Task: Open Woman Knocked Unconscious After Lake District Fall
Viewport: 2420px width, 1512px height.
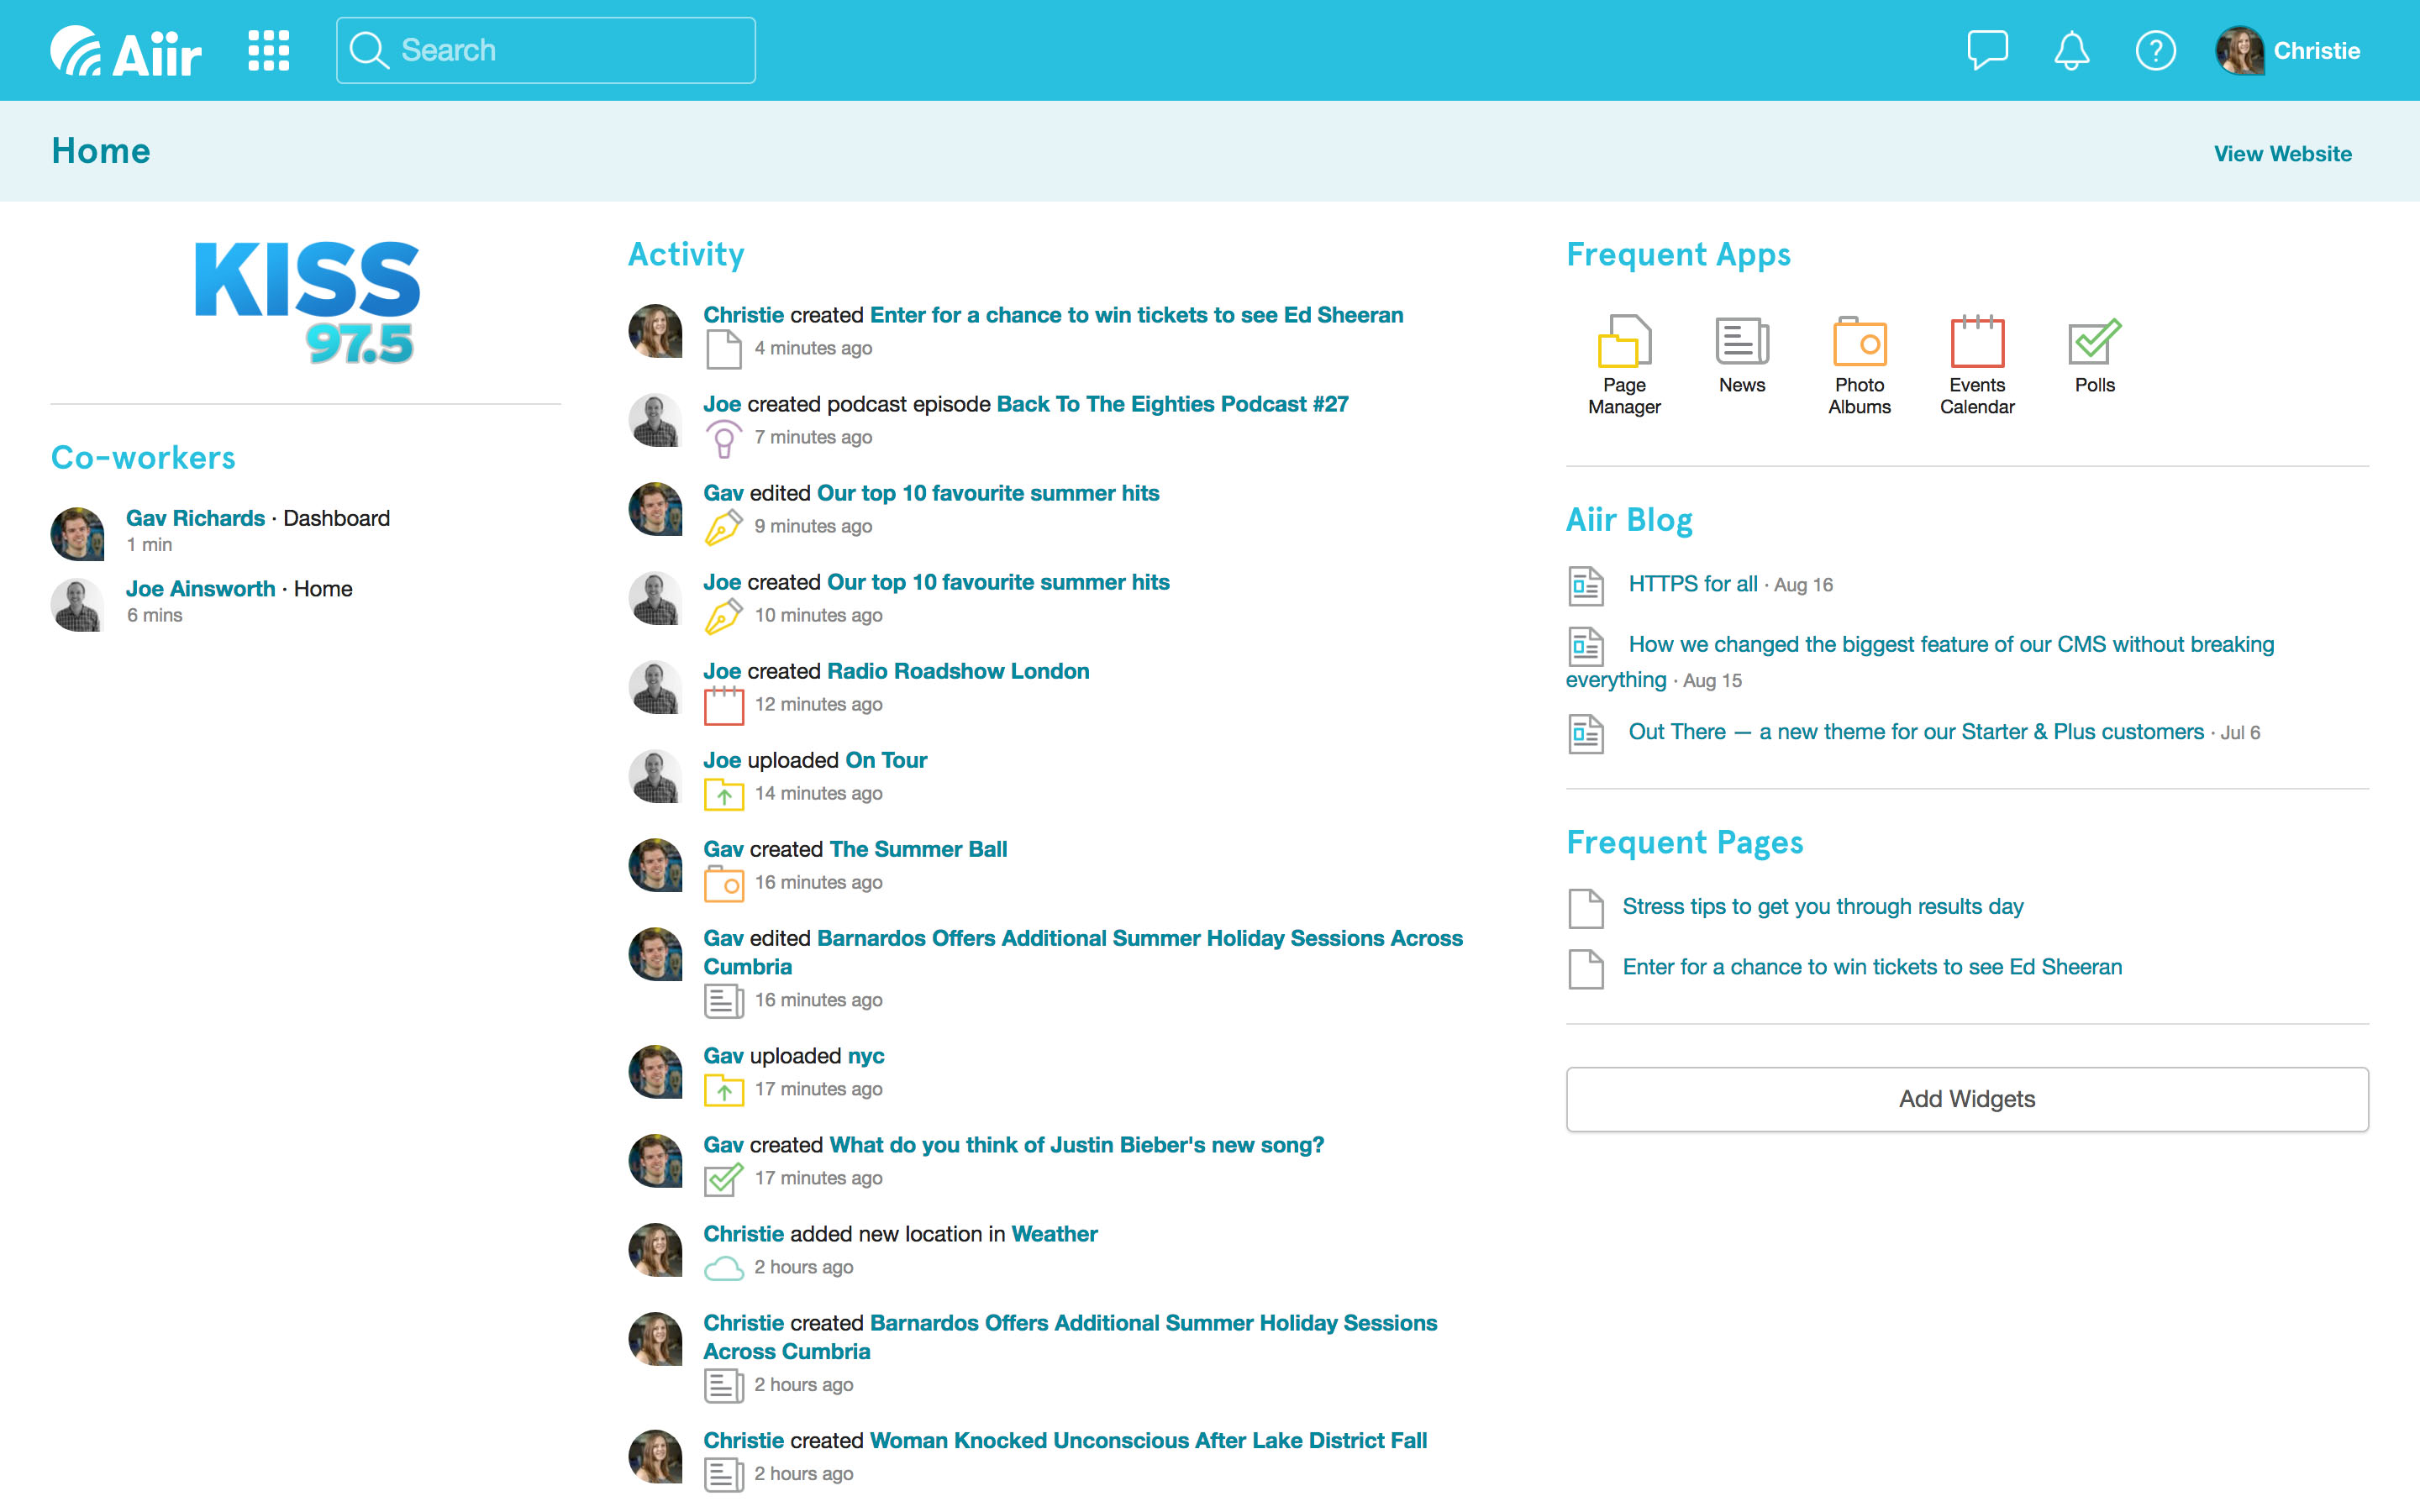Action: pos(1148,1441)
